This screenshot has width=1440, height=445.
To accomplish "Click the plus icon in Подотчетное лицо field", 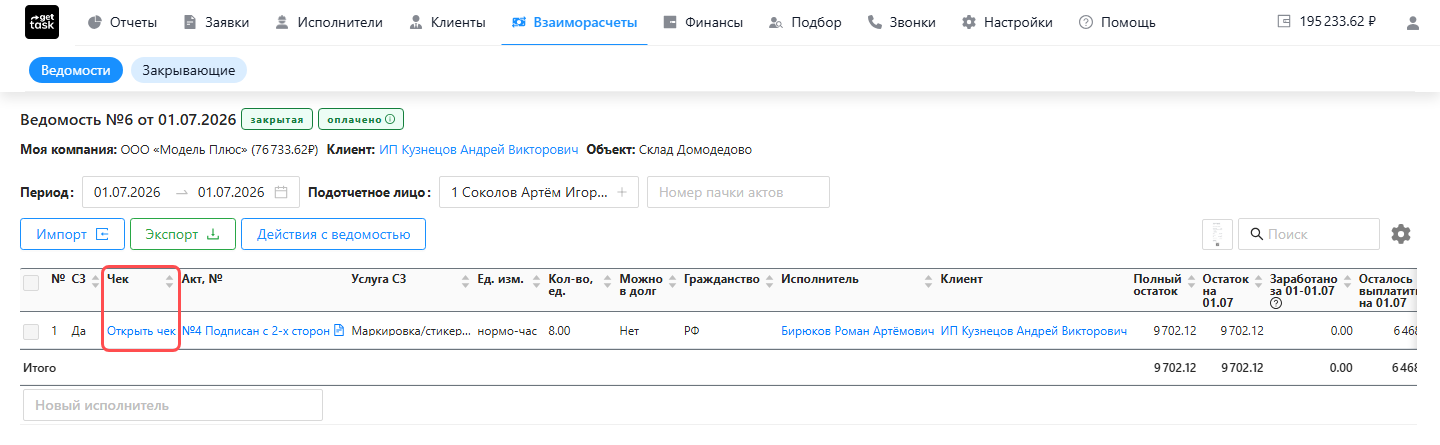I will click(621, 192).
